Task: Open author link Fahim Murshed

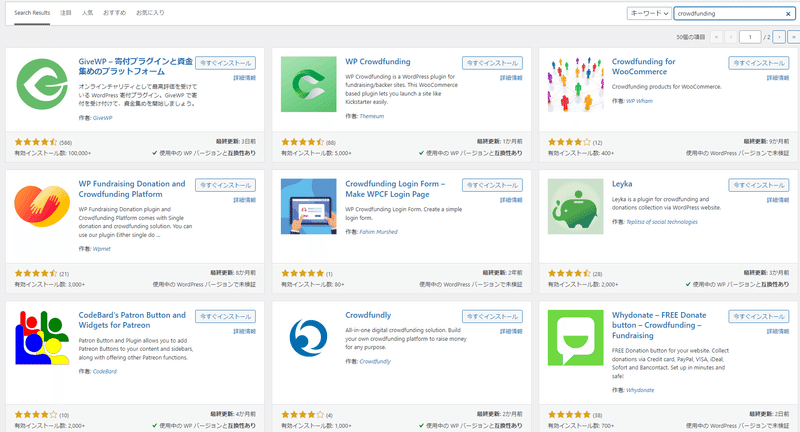Action: (379, 232)
